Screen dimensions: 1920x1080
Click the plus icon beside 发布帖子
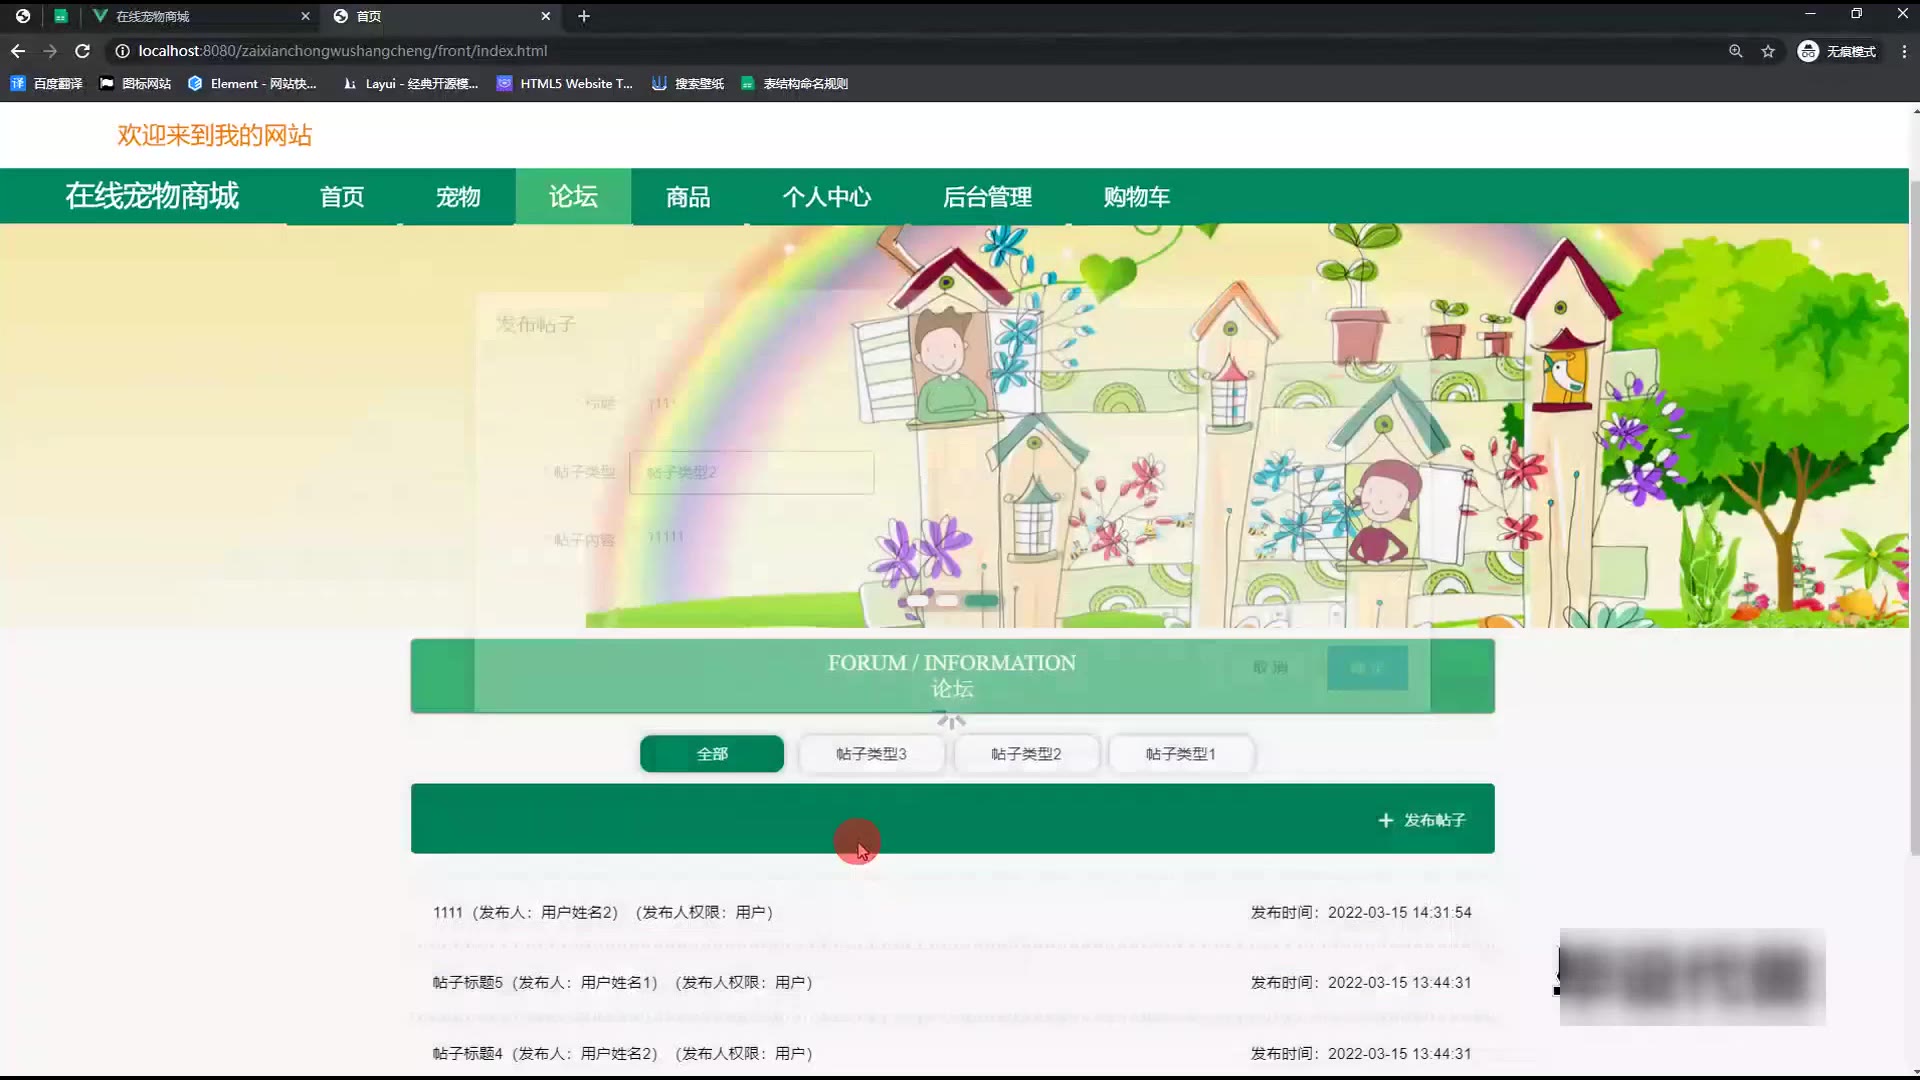(1386, 820)
